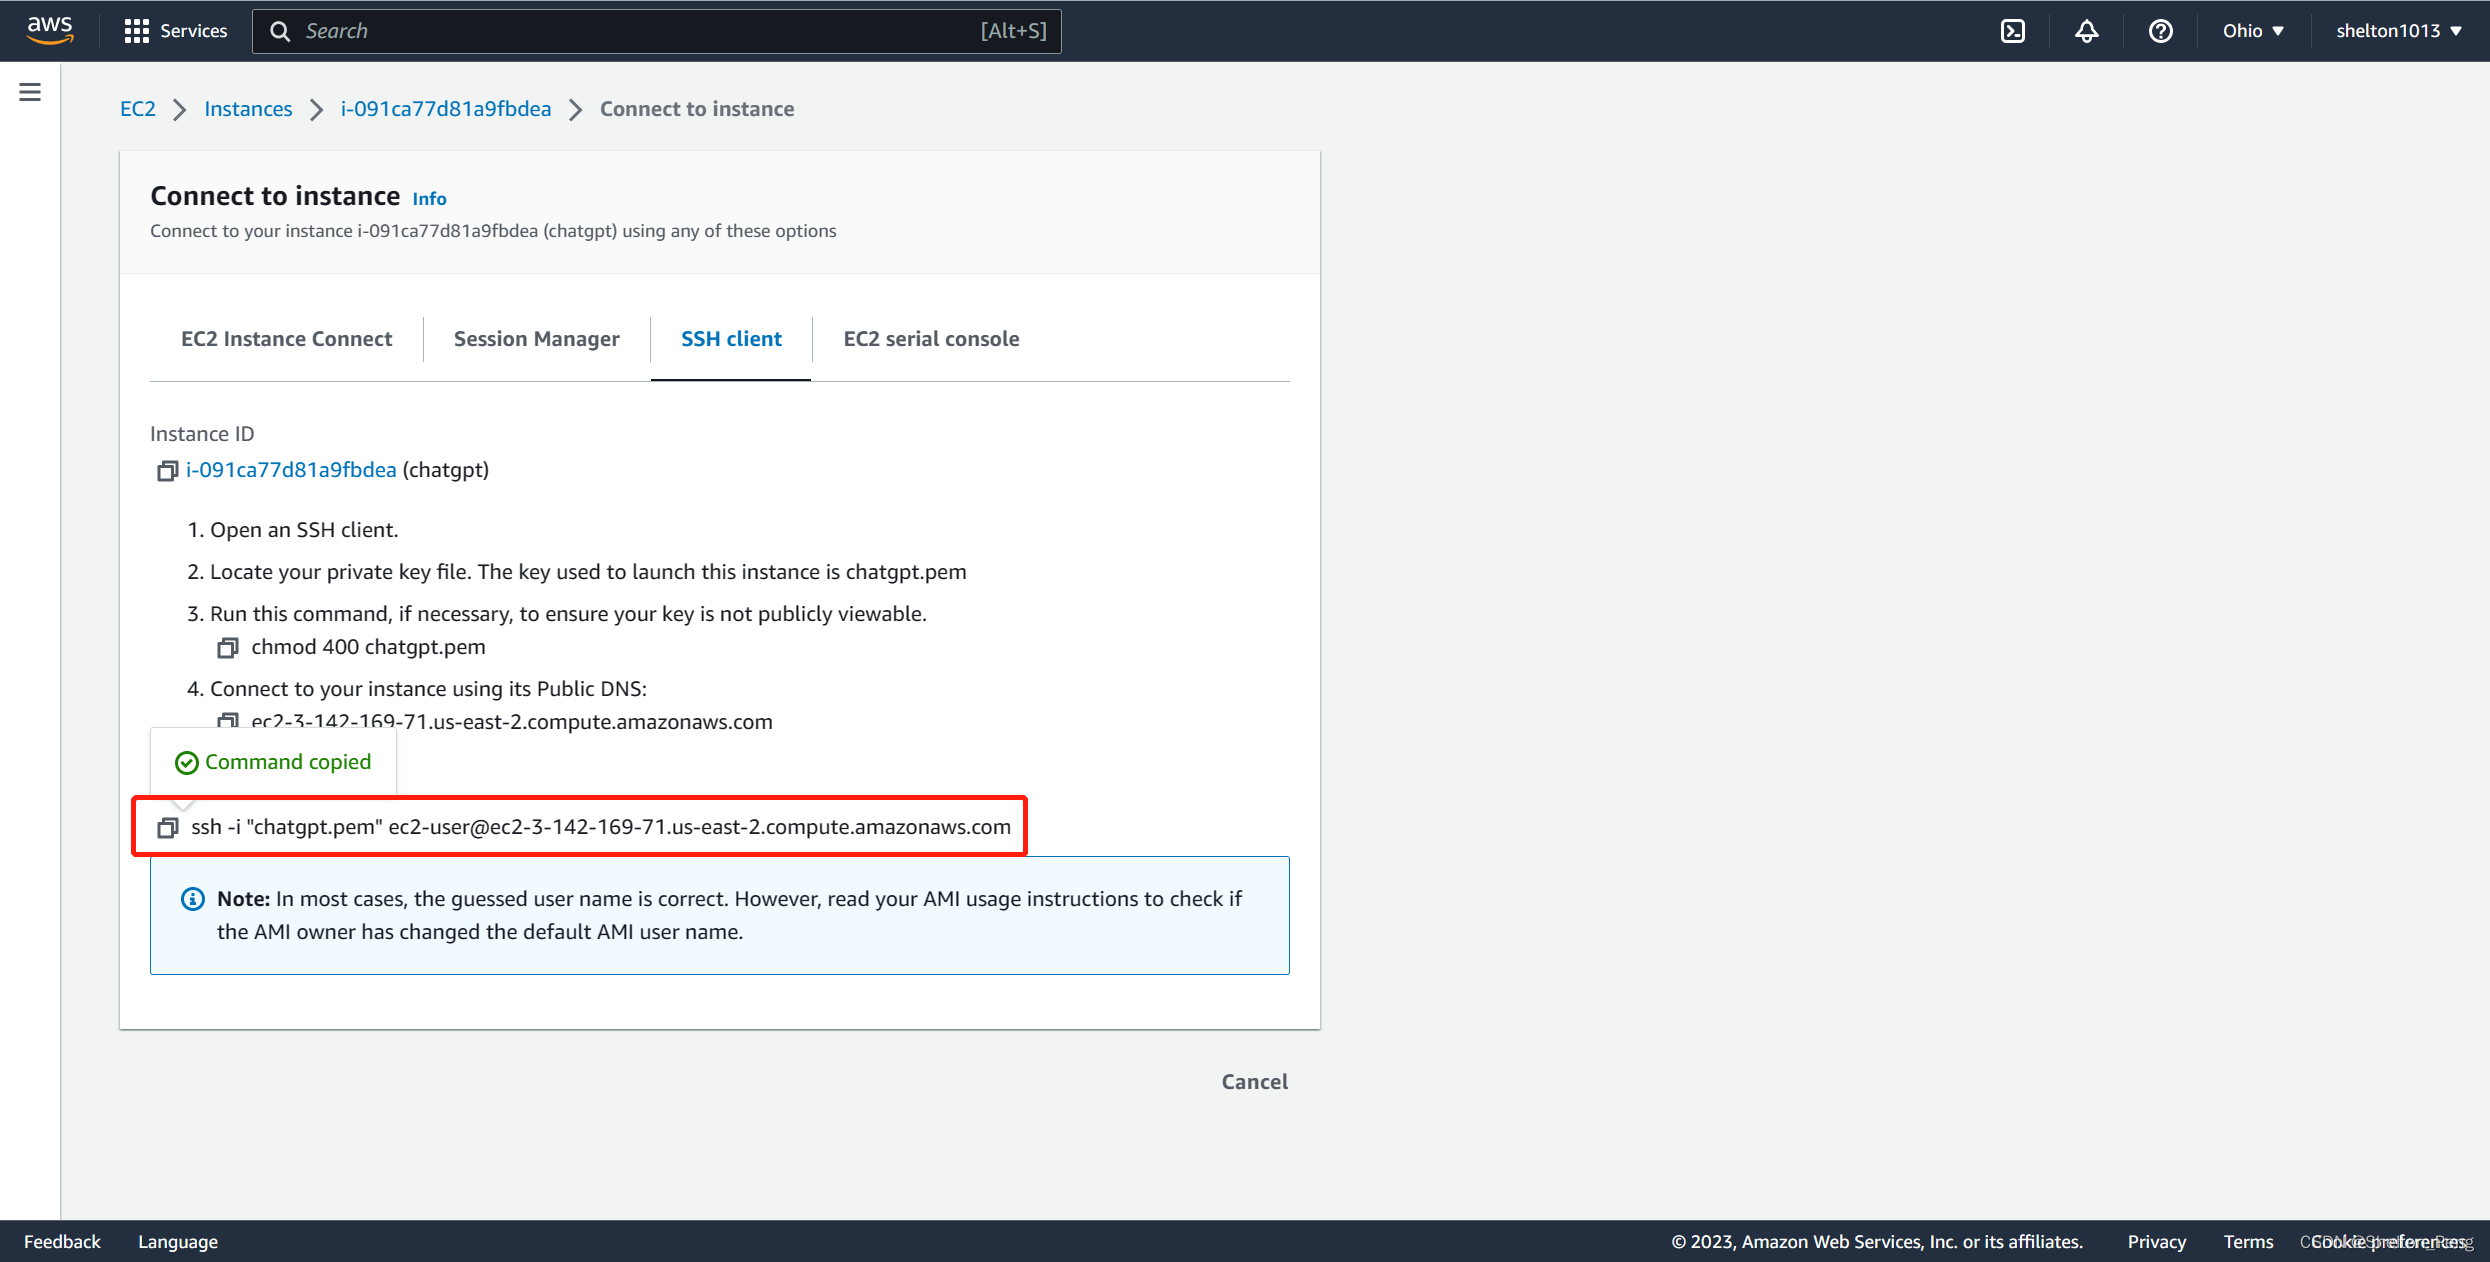The width and height of the screenshot is (2490, 1262).
Task: Click the chmod 400 chatgpt.pem text
Action: 368,647
